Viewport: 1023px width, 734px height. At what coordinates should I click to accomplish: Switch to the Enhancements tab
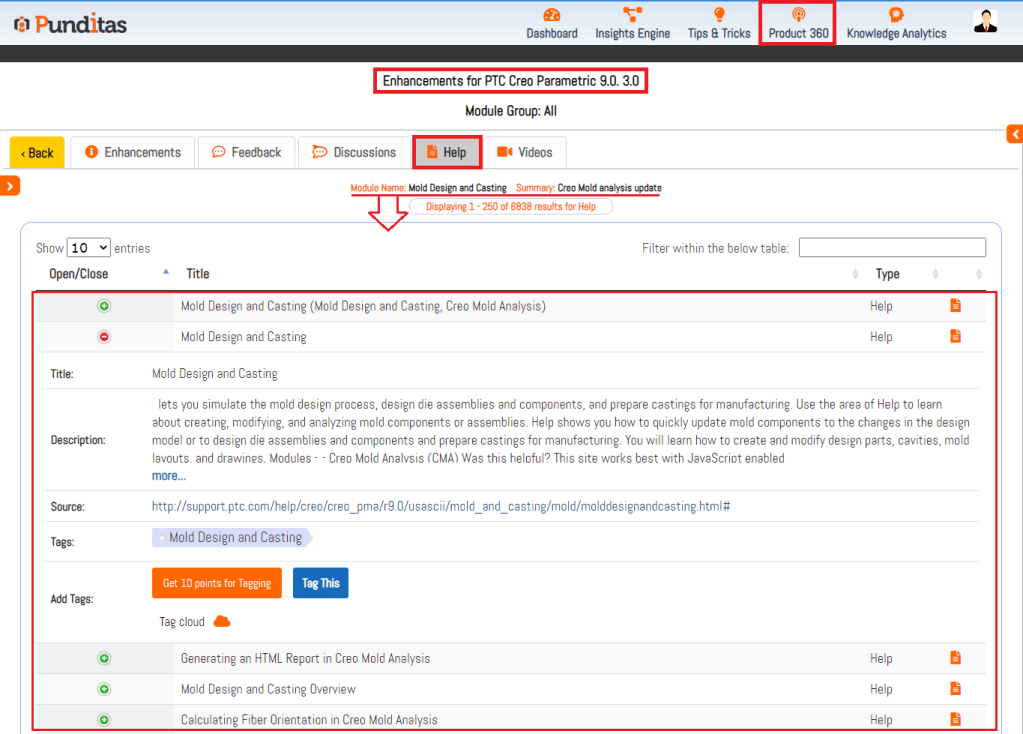pos(133,152)
